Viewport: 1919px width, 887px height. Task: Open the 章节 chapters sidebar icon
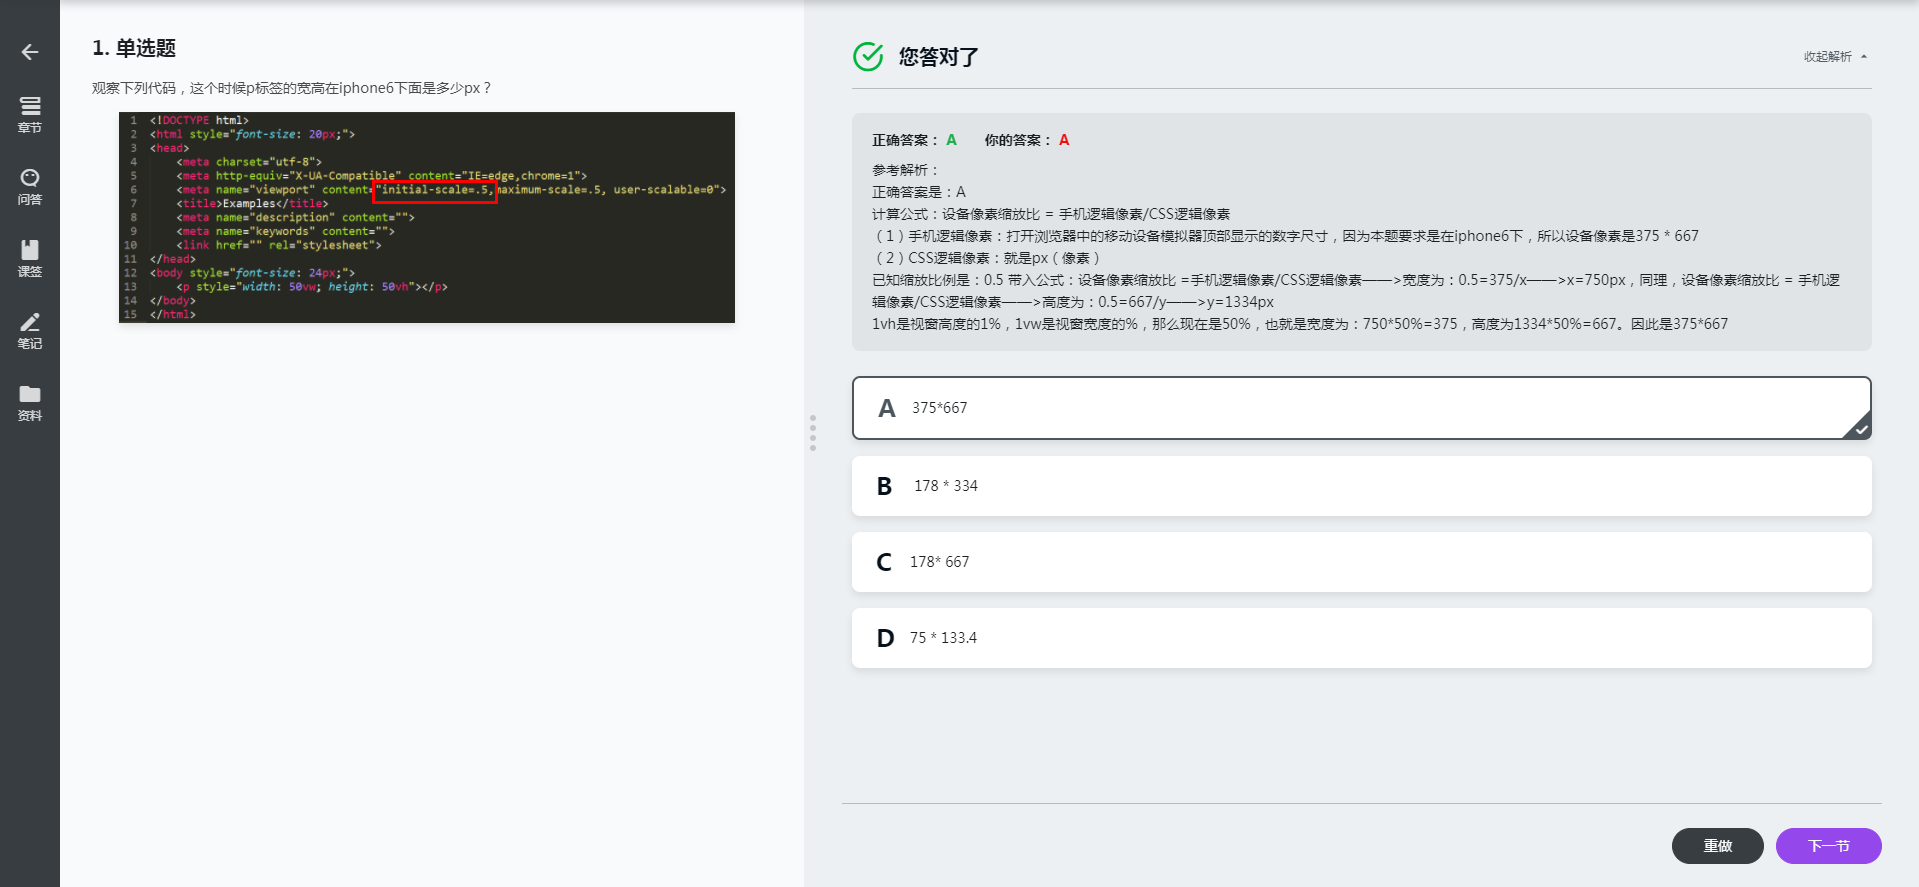(30, 115)
